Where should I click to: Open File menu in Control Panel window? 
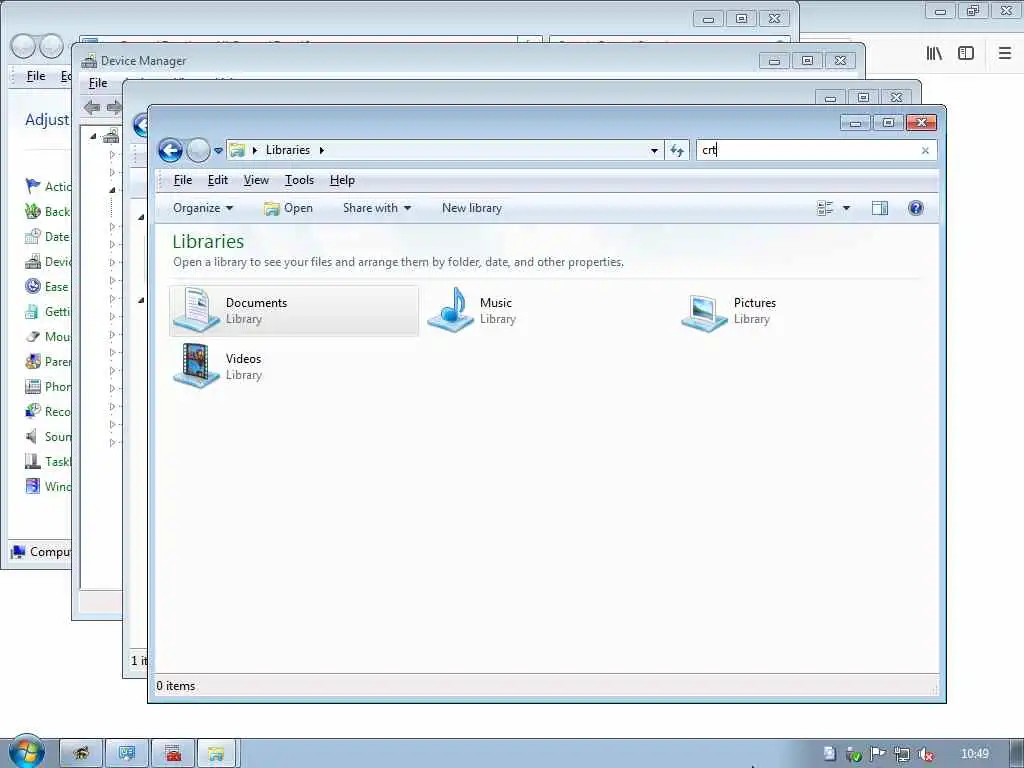(x=36, y=76)
